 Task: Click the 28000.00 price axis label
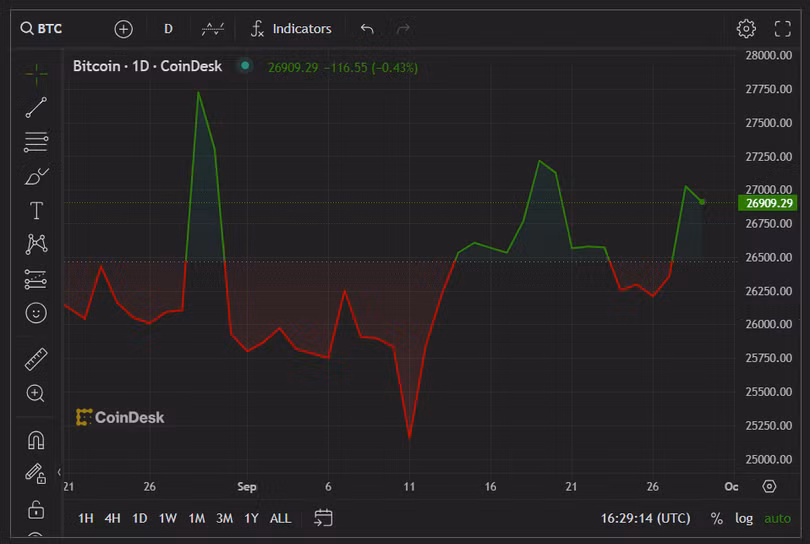tap(768, 55)
